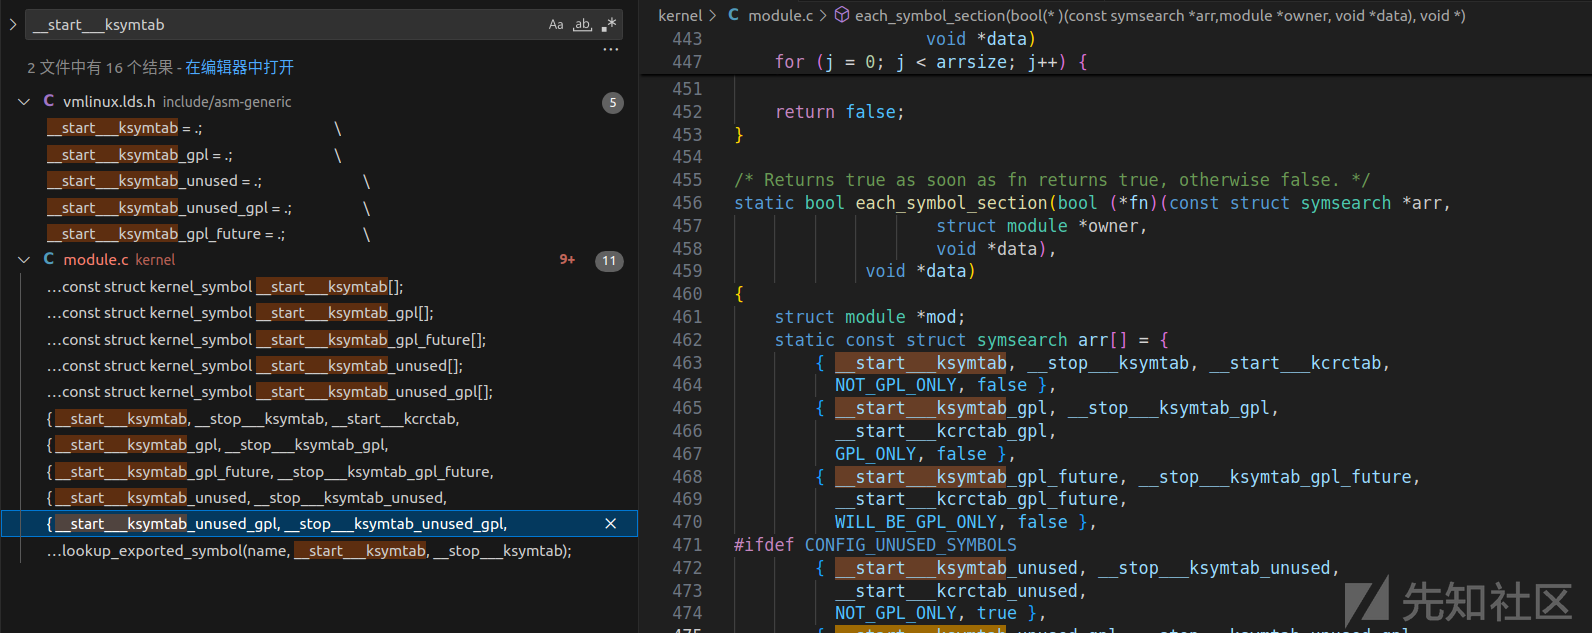Open result '__start___ksymtab = .;'
This screenshot has width=1592, height=633.
(x=320, y=128)
